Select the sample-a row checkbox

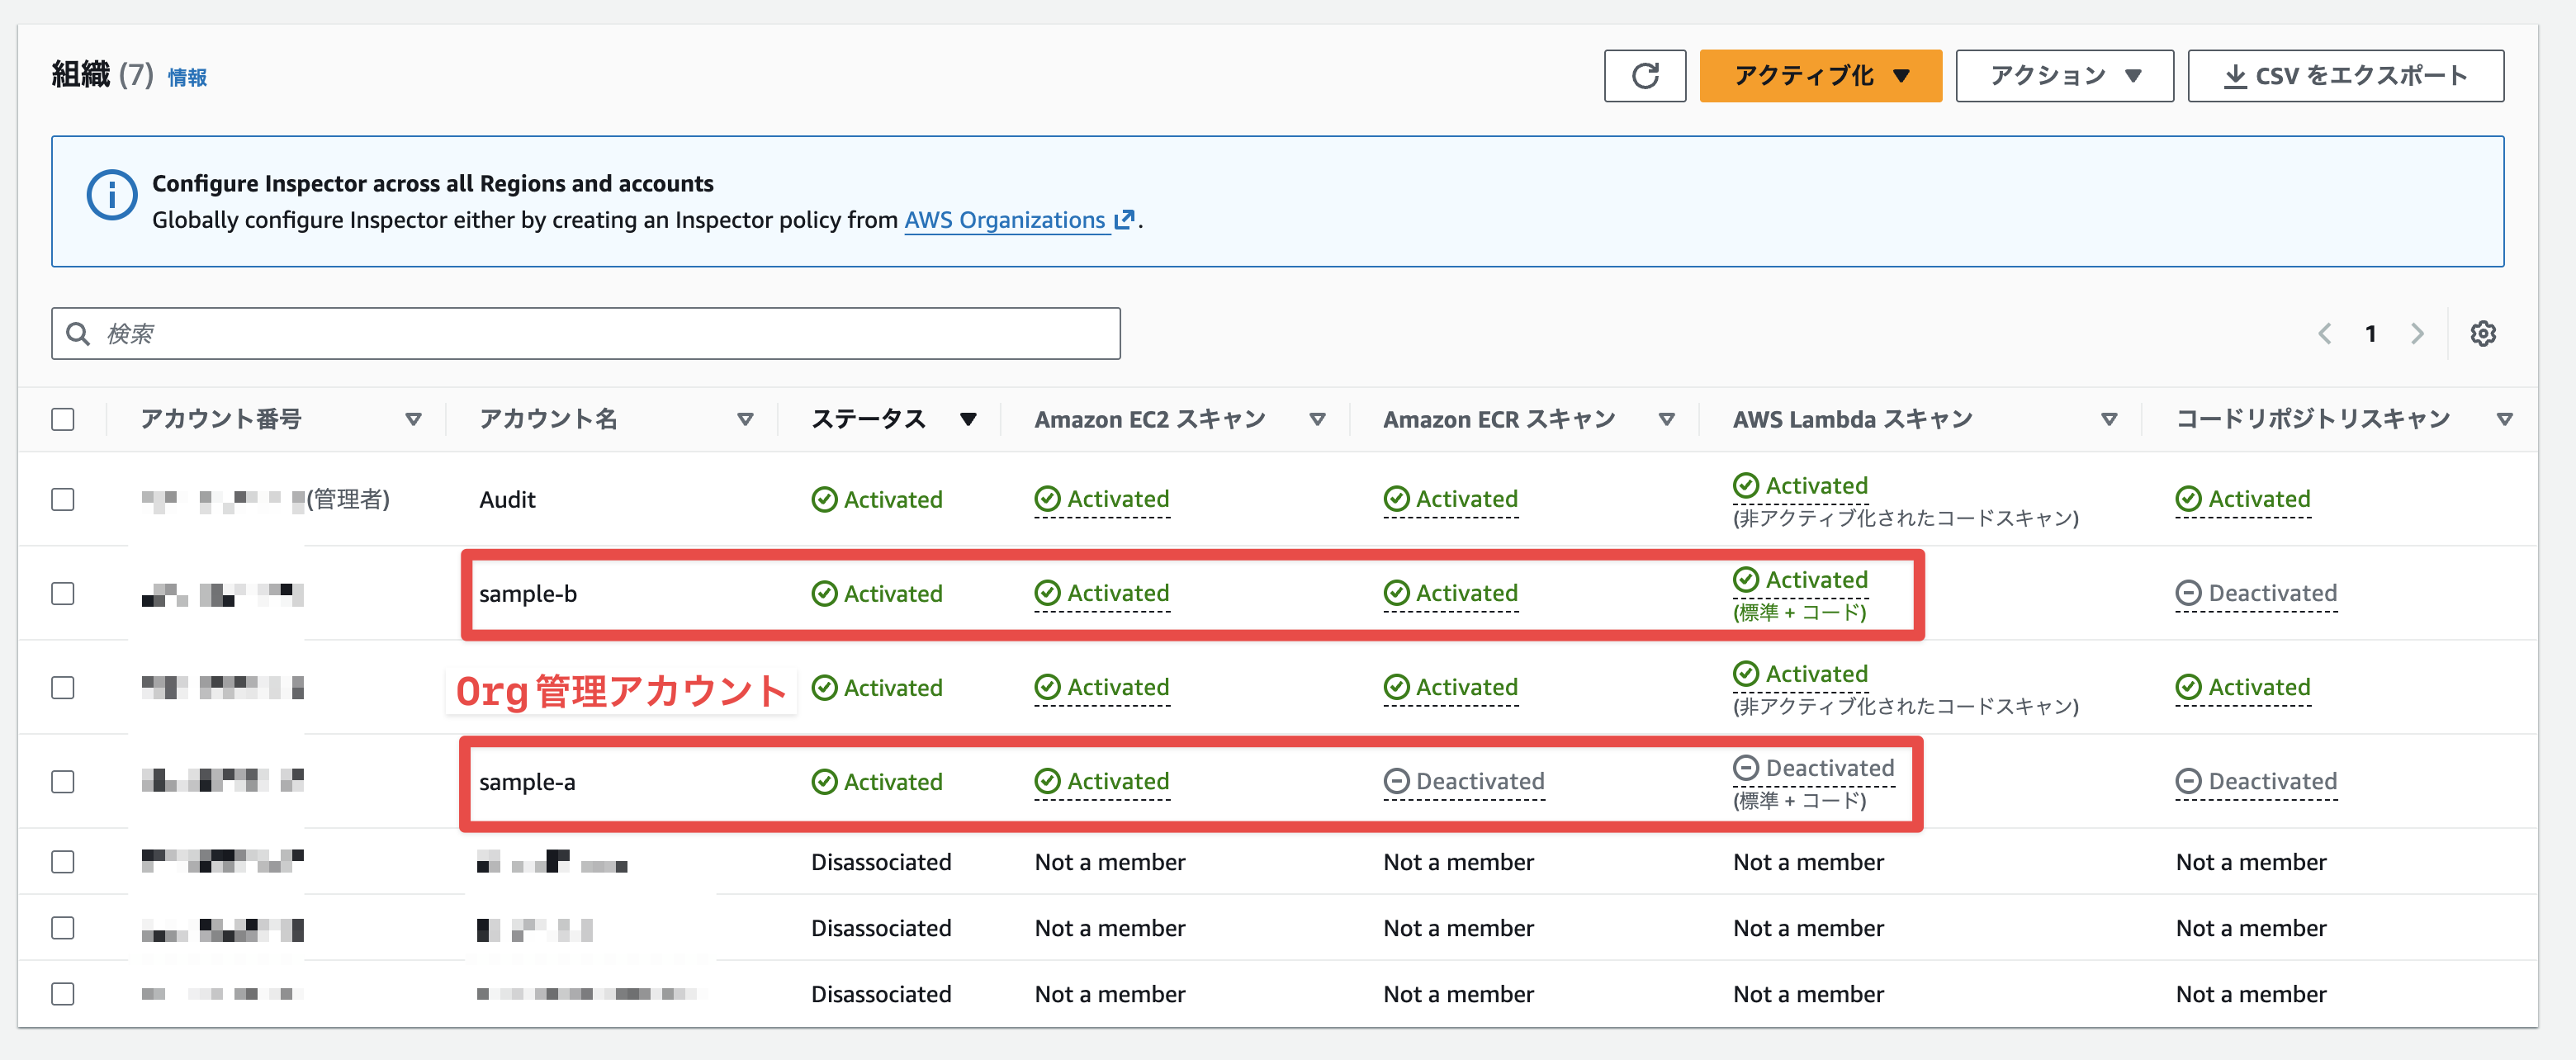coord(63,782)
